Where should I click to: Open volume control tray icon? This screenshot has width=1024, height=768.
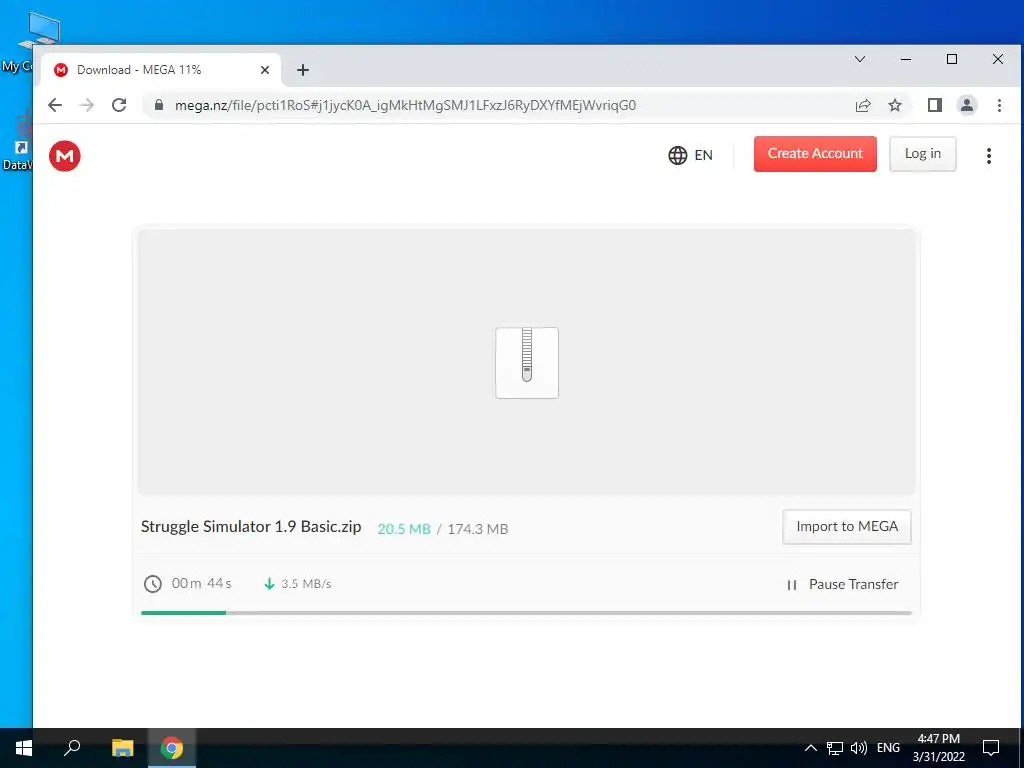point(859,748)
